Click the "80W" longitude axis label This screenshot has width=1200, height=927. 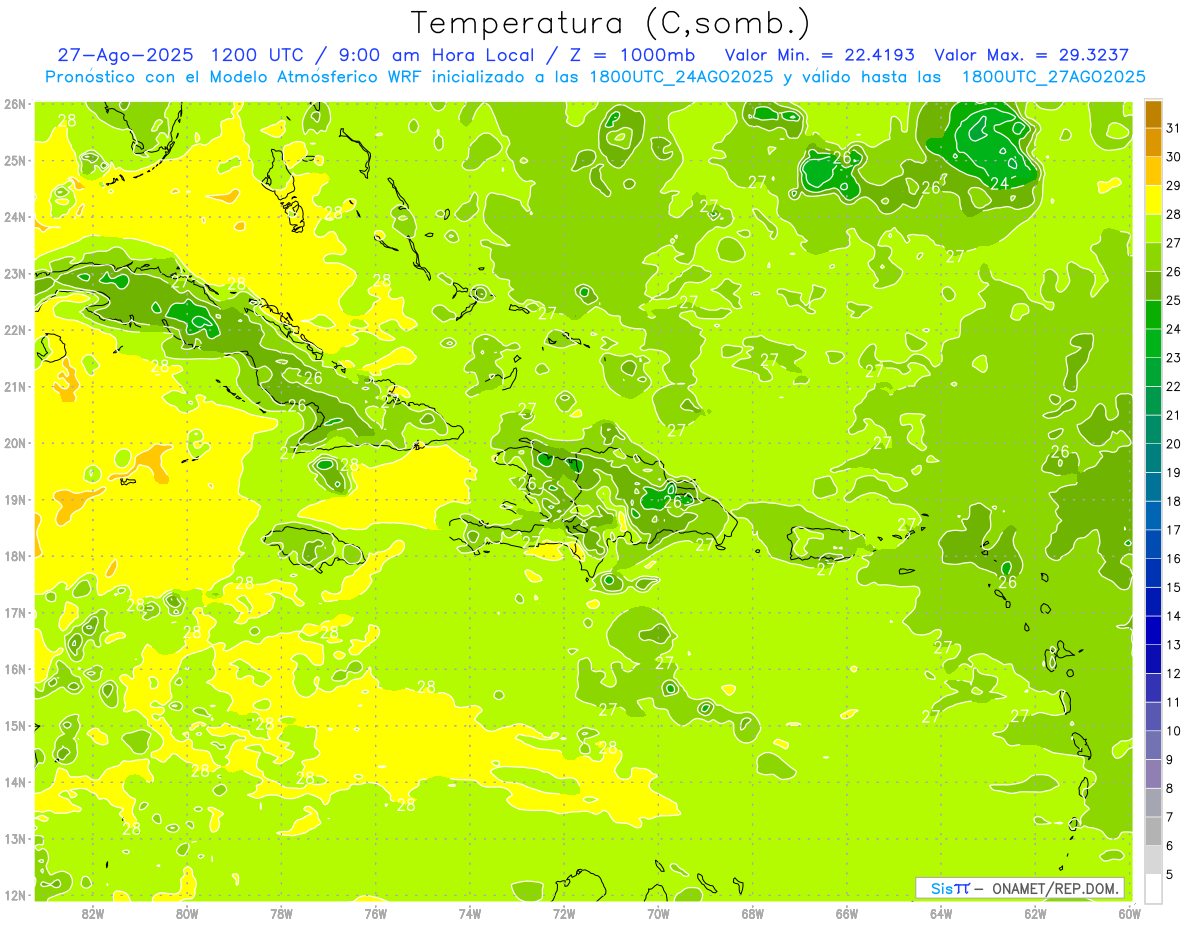pyautogui.click(x=187, y=913)
